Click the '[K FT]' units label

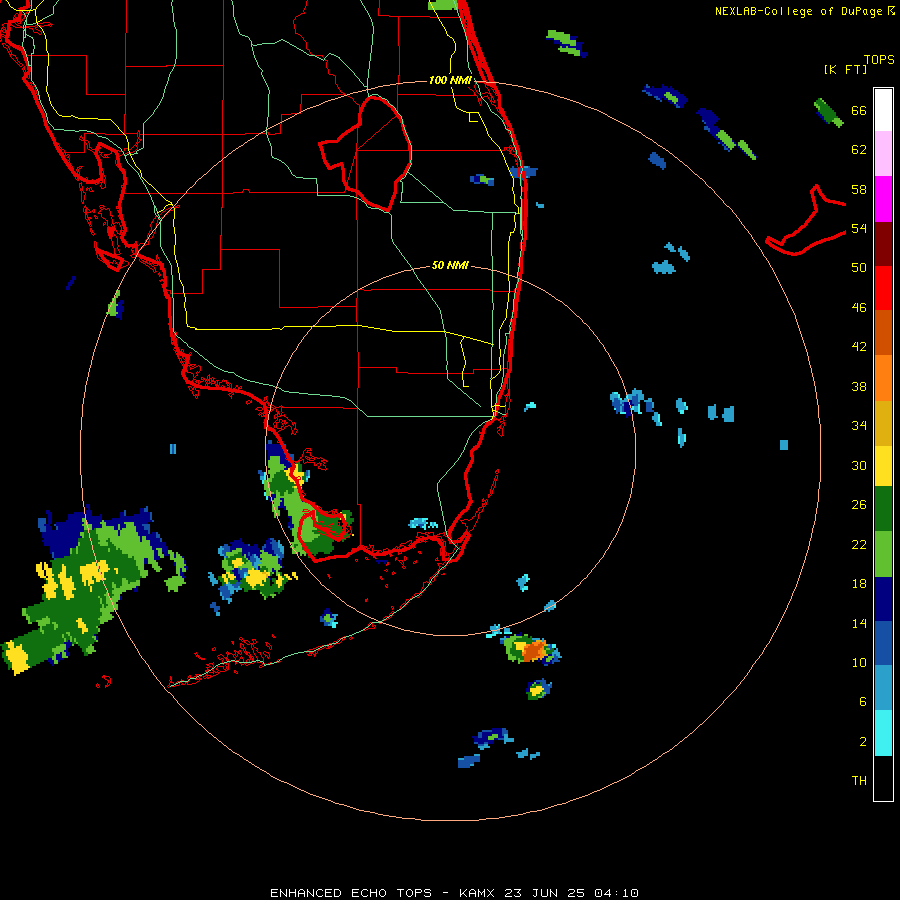(845, 69)
